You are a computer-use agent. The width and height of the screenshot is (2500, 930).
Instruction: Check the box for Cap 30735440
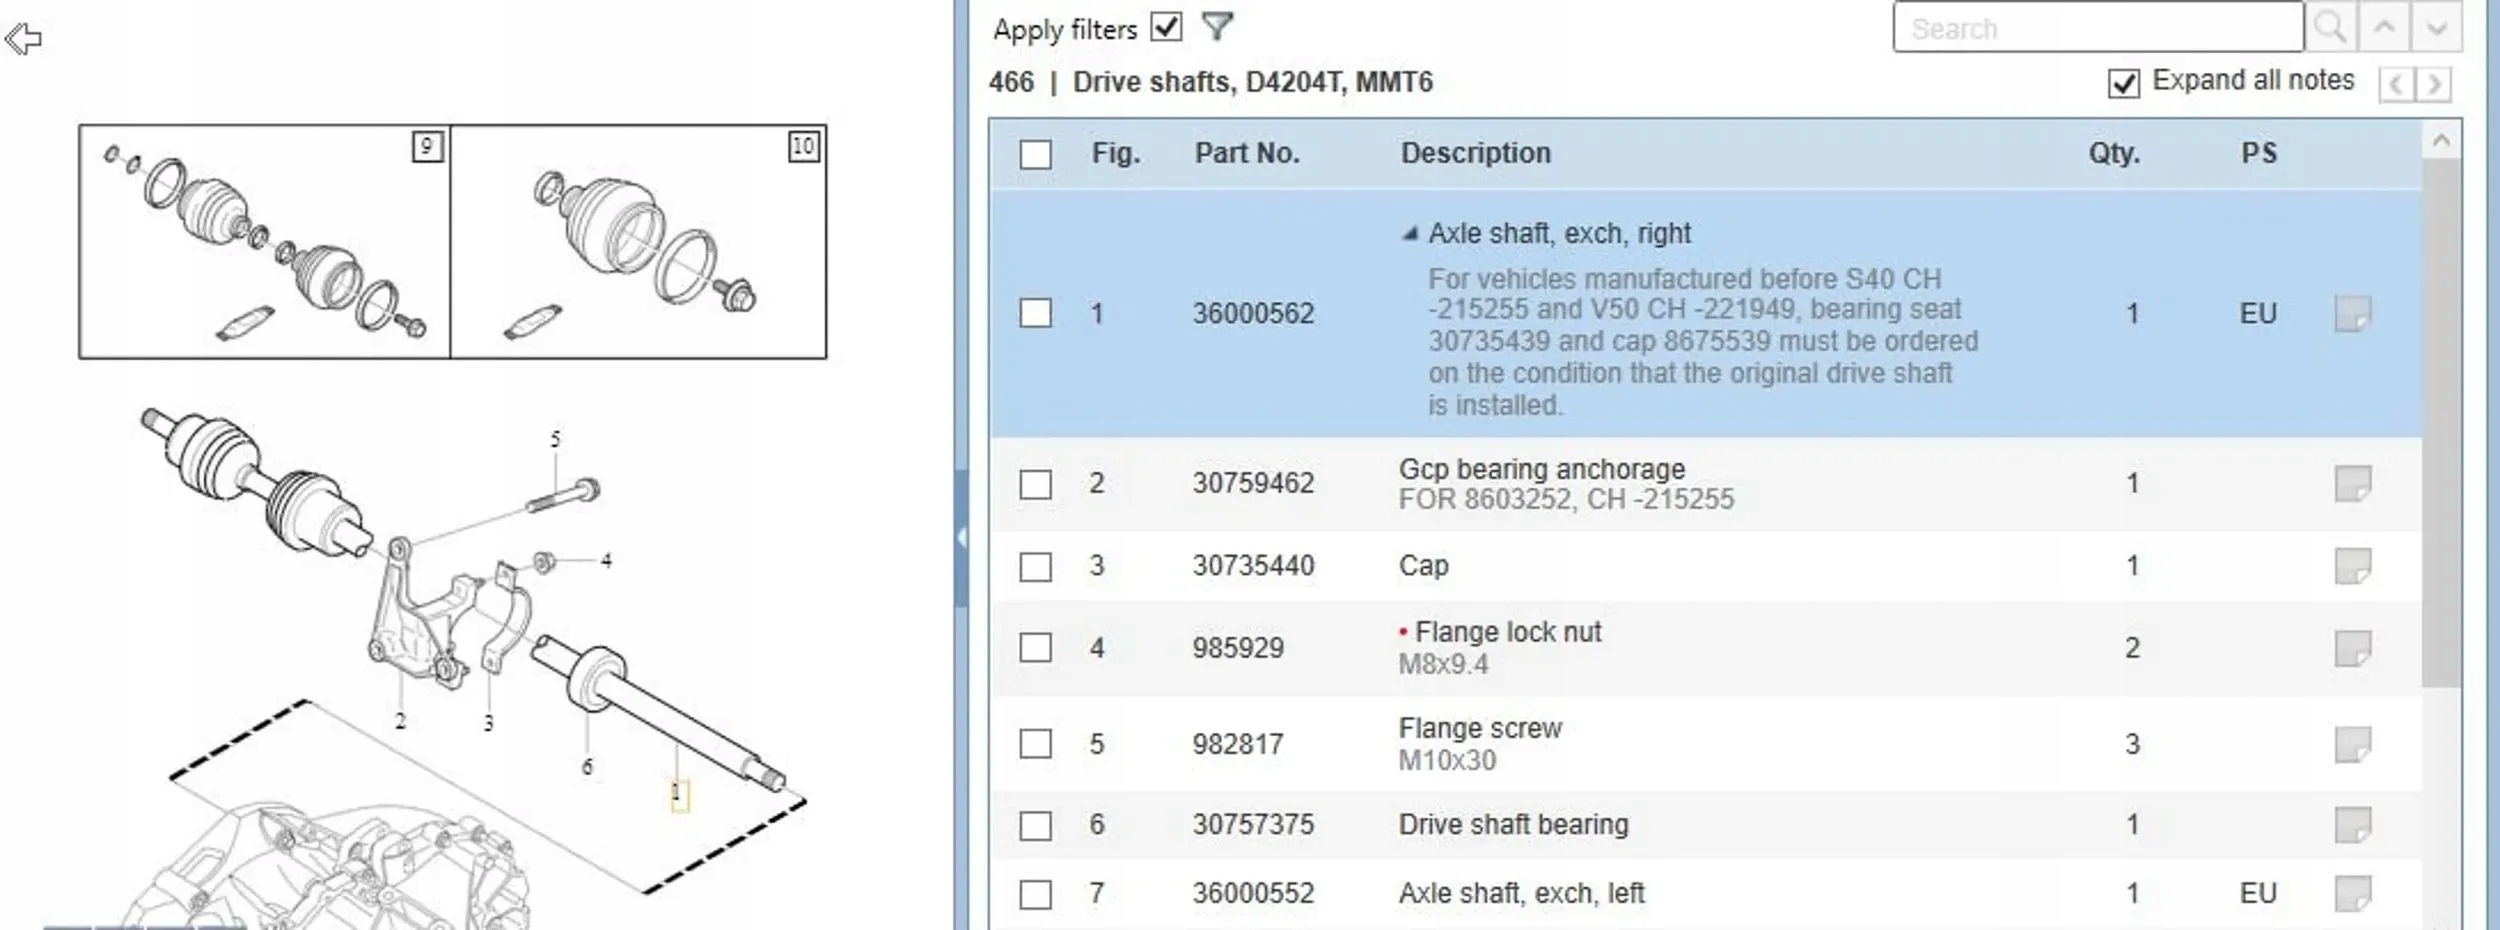tap(1035, 567)
